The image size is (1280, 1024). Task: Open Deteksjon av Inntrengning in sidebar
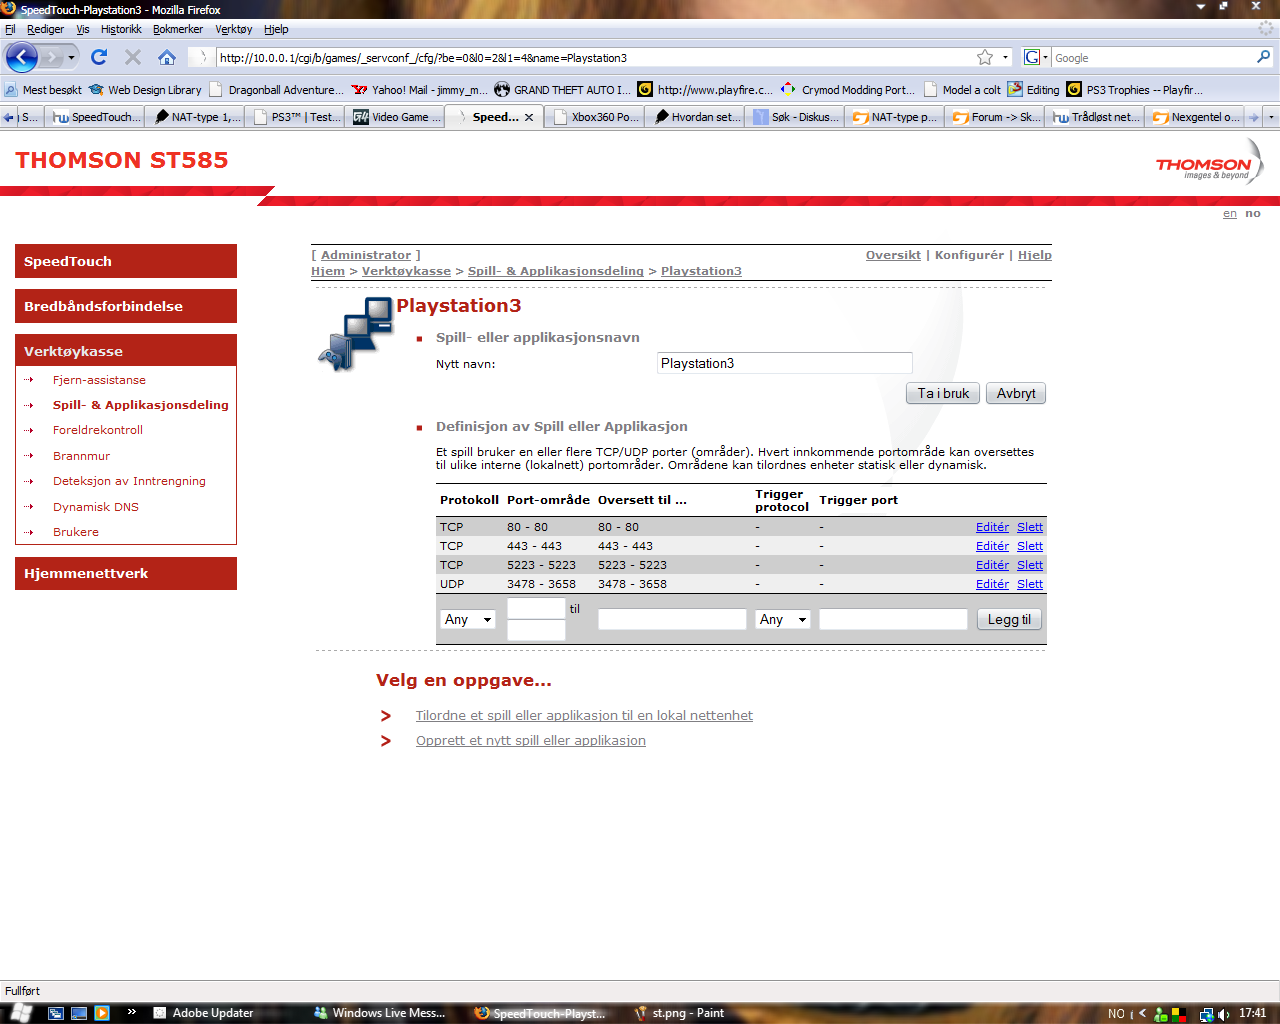(x=129, y=481)
